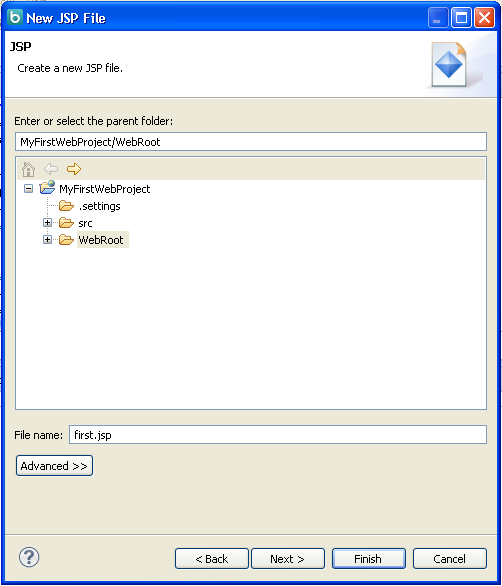Click the application logo in title bar
Viewport: 502px width, 586px height.
pyautogui.click(x=15, y=17)
